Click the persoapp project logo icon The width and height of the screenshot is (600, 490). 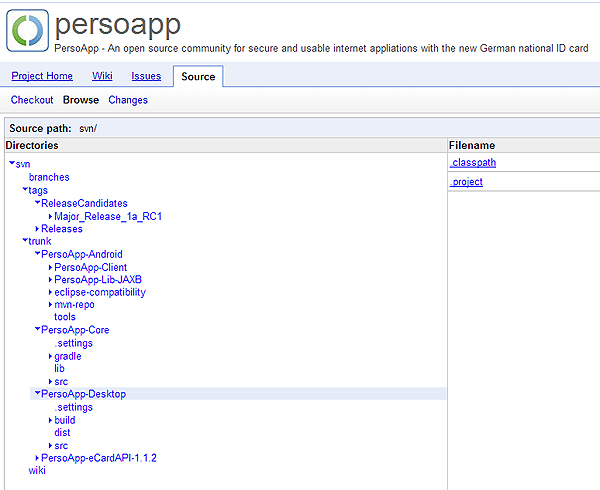point(28,30)
